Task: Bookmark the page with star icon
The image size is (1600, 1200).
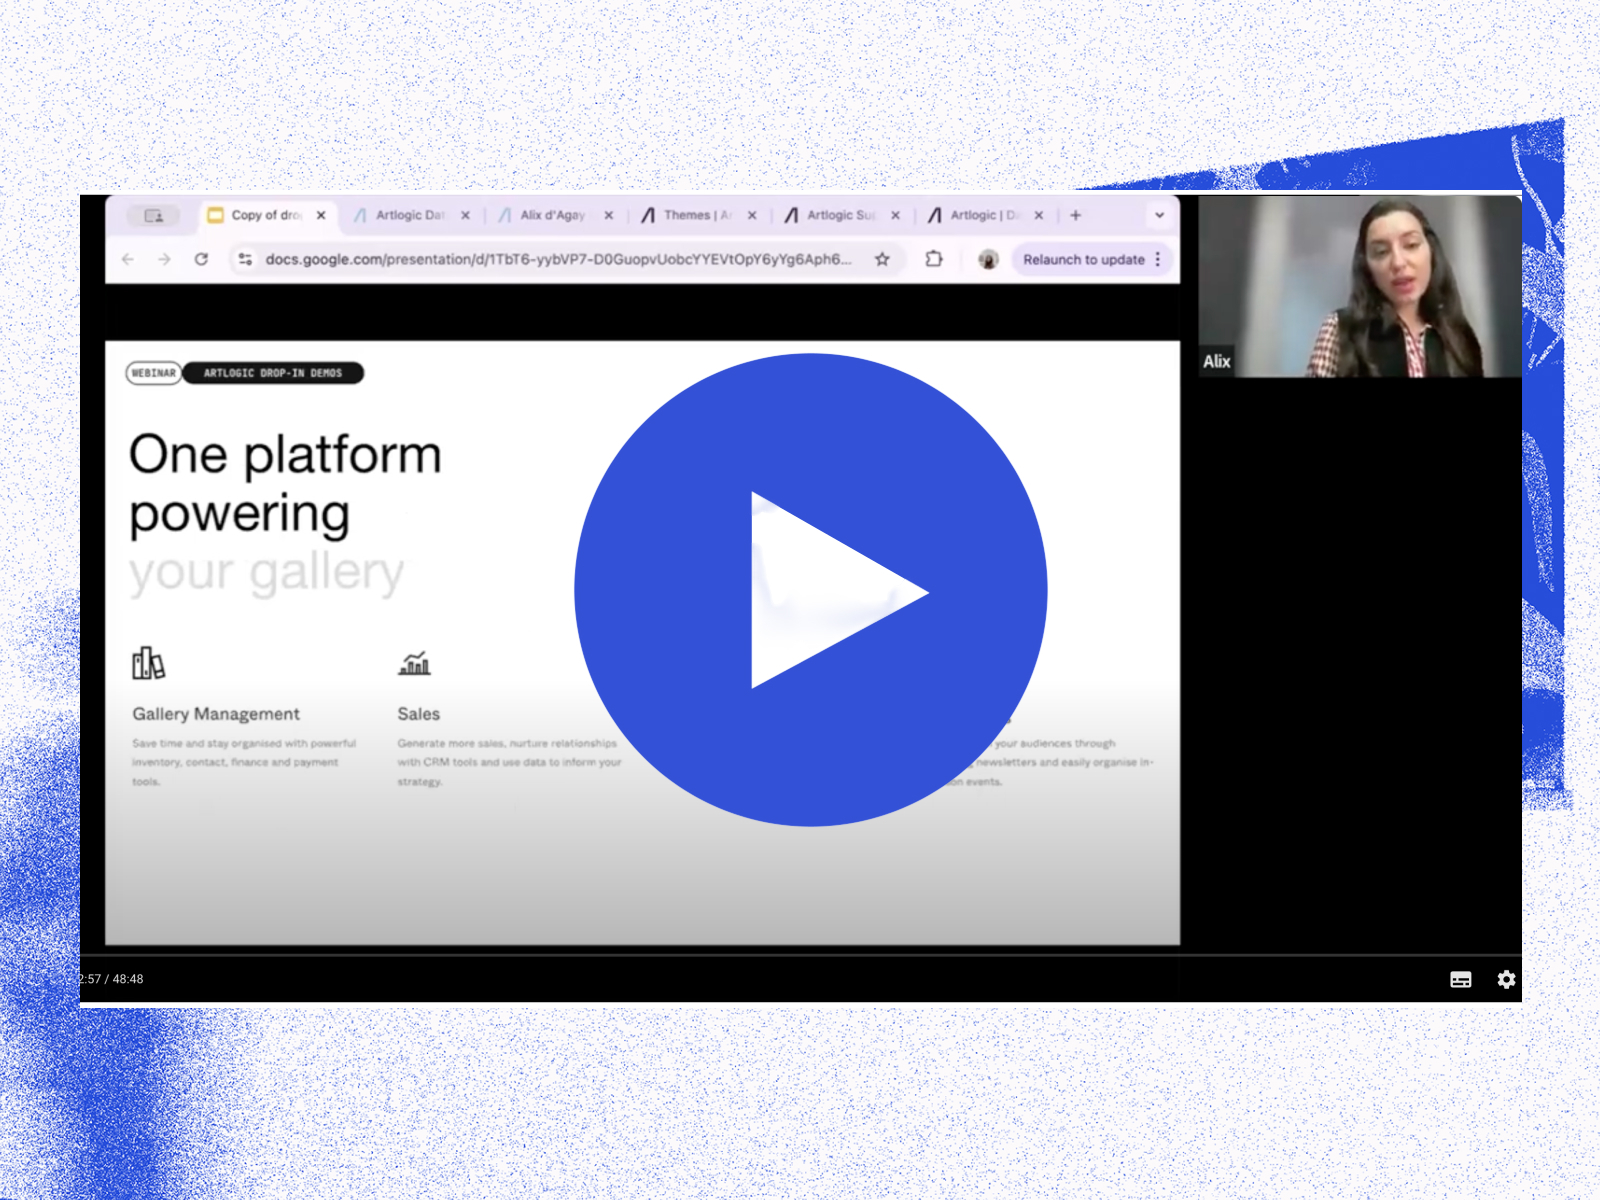Action: [882, 259]
